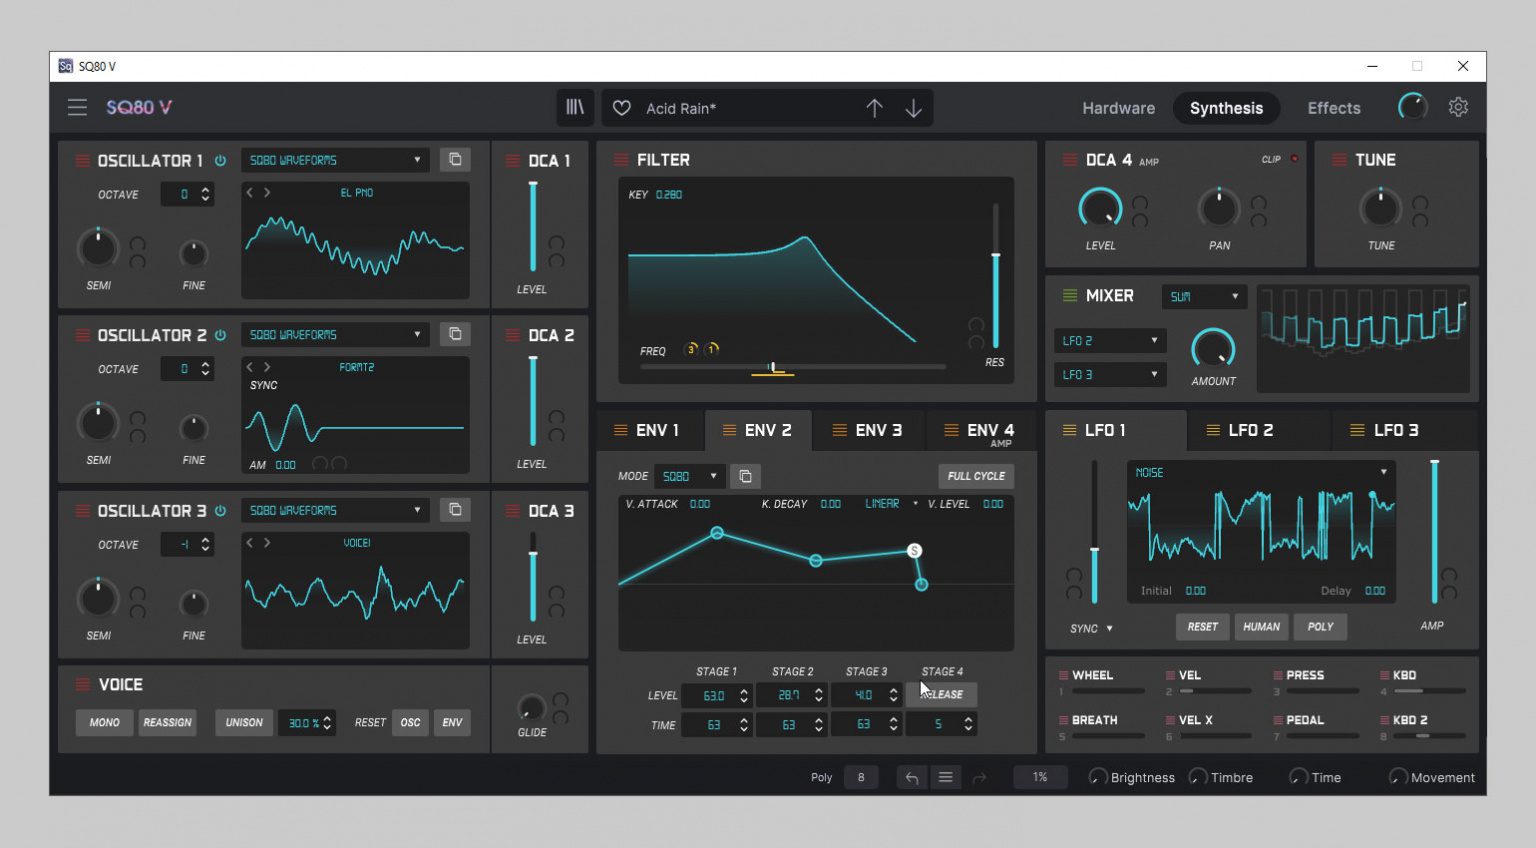Power off Oscillator 2
The height and width of the screenshot is (848, 1536).
[220, 335]
